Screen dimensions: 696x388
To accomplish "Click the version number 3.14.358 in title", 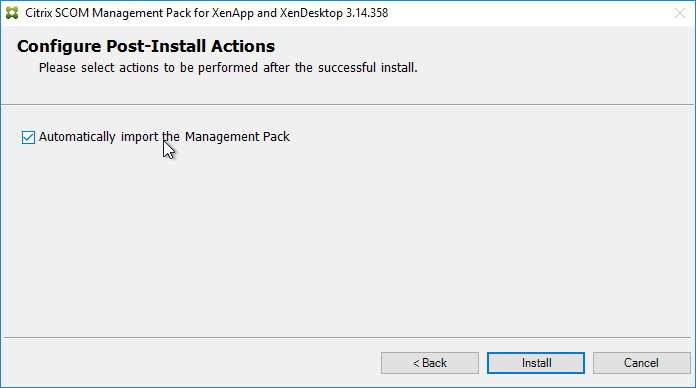I will (x=367, y=13).
